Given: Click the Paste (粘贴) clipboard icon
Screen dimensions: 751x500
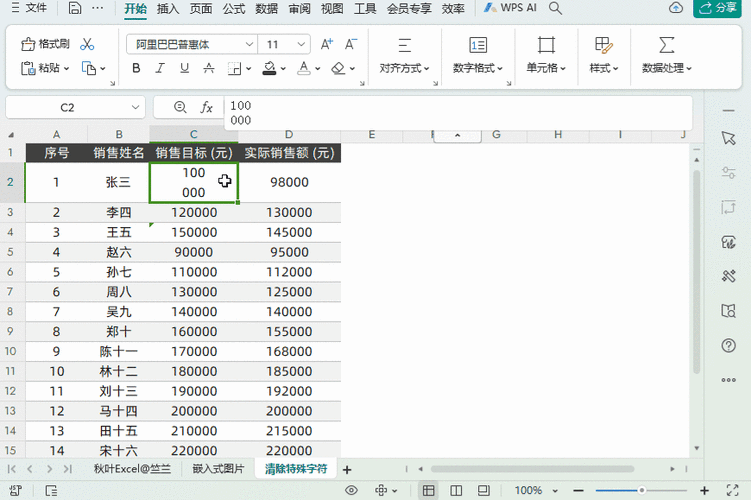Looking at the screenshot, I should point(28,68).
